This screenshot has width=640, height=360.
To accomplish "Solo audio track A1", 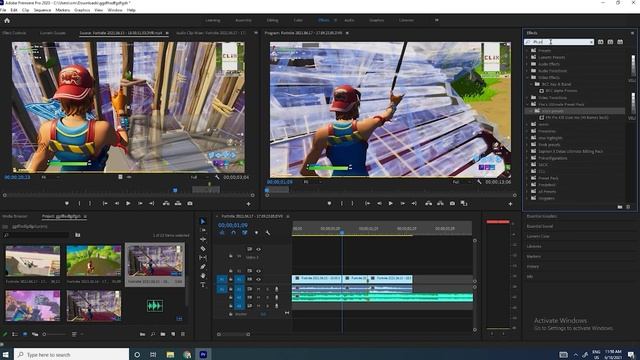I will (x=268, y=289).
